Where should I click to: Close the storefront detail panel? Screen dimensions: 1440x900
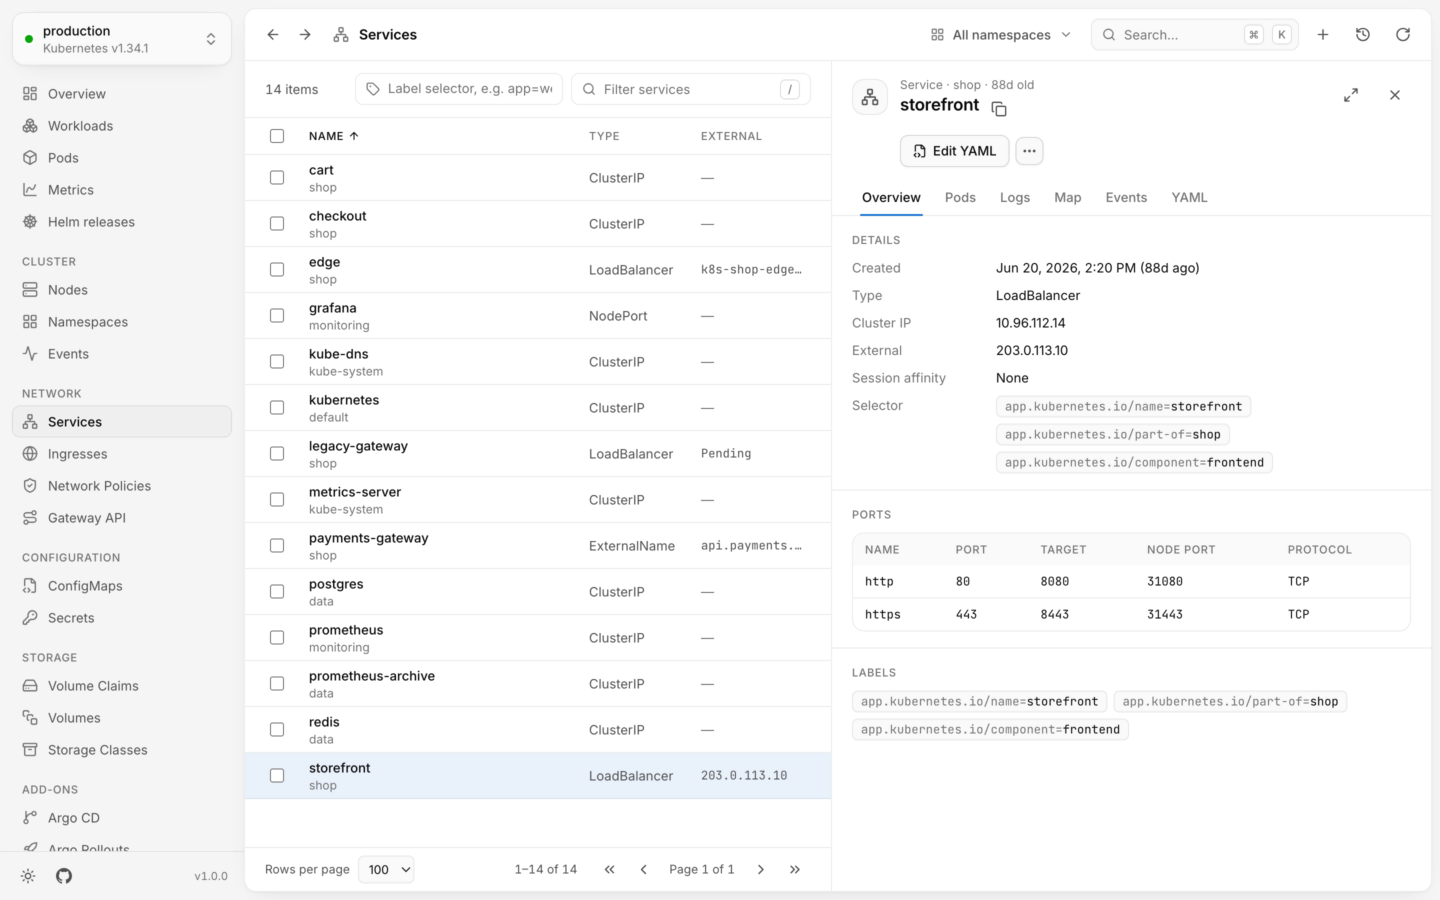[1395, 95]
